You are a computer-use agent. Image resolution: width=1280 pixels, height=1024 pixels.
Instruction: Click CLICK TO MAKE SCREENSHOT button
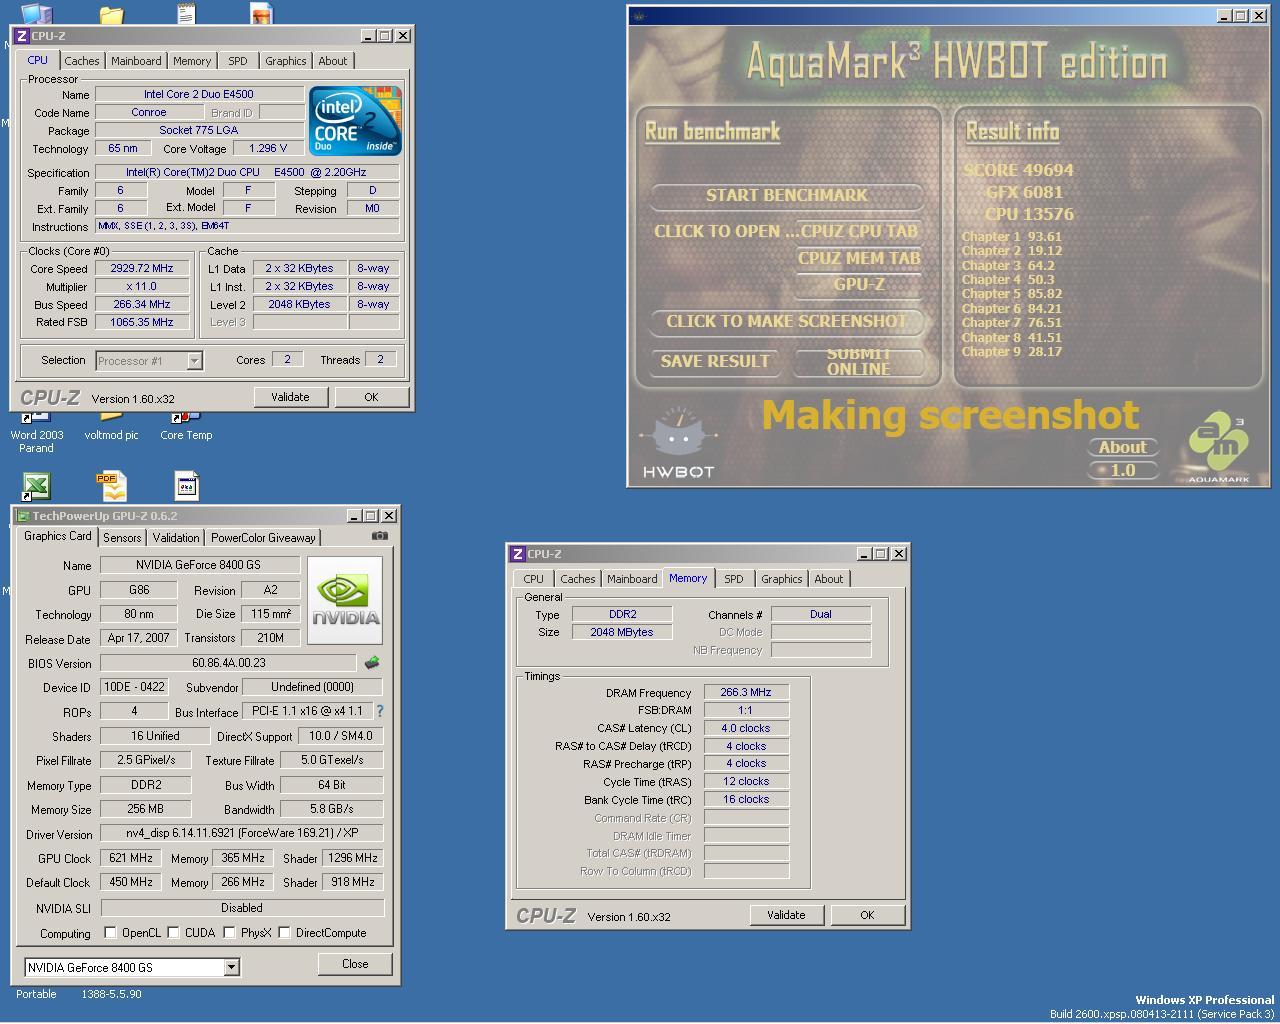[787, 321]
